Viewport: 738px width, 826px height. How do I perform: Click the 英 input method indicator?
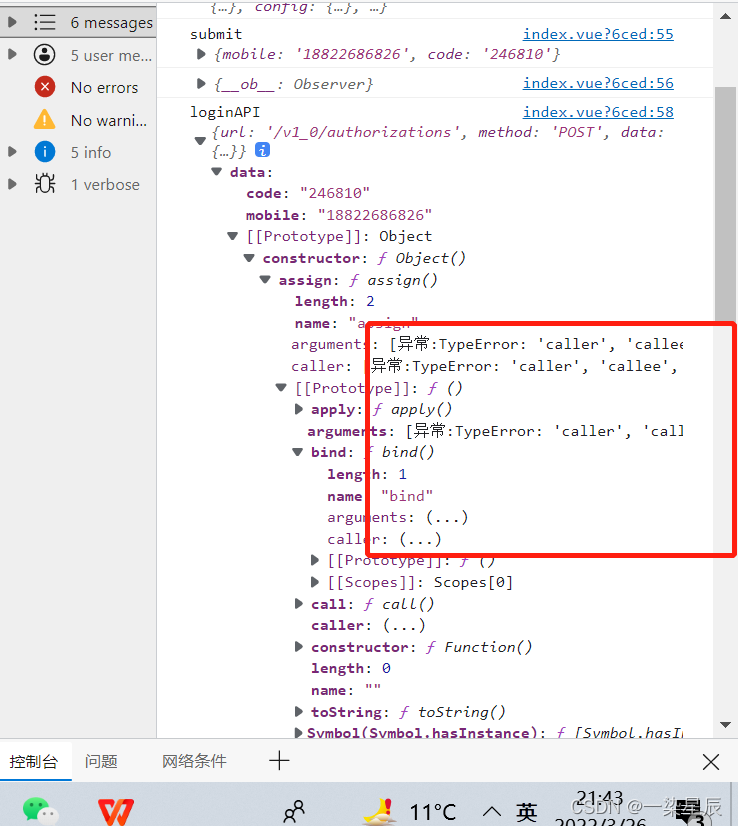[527, 812]
